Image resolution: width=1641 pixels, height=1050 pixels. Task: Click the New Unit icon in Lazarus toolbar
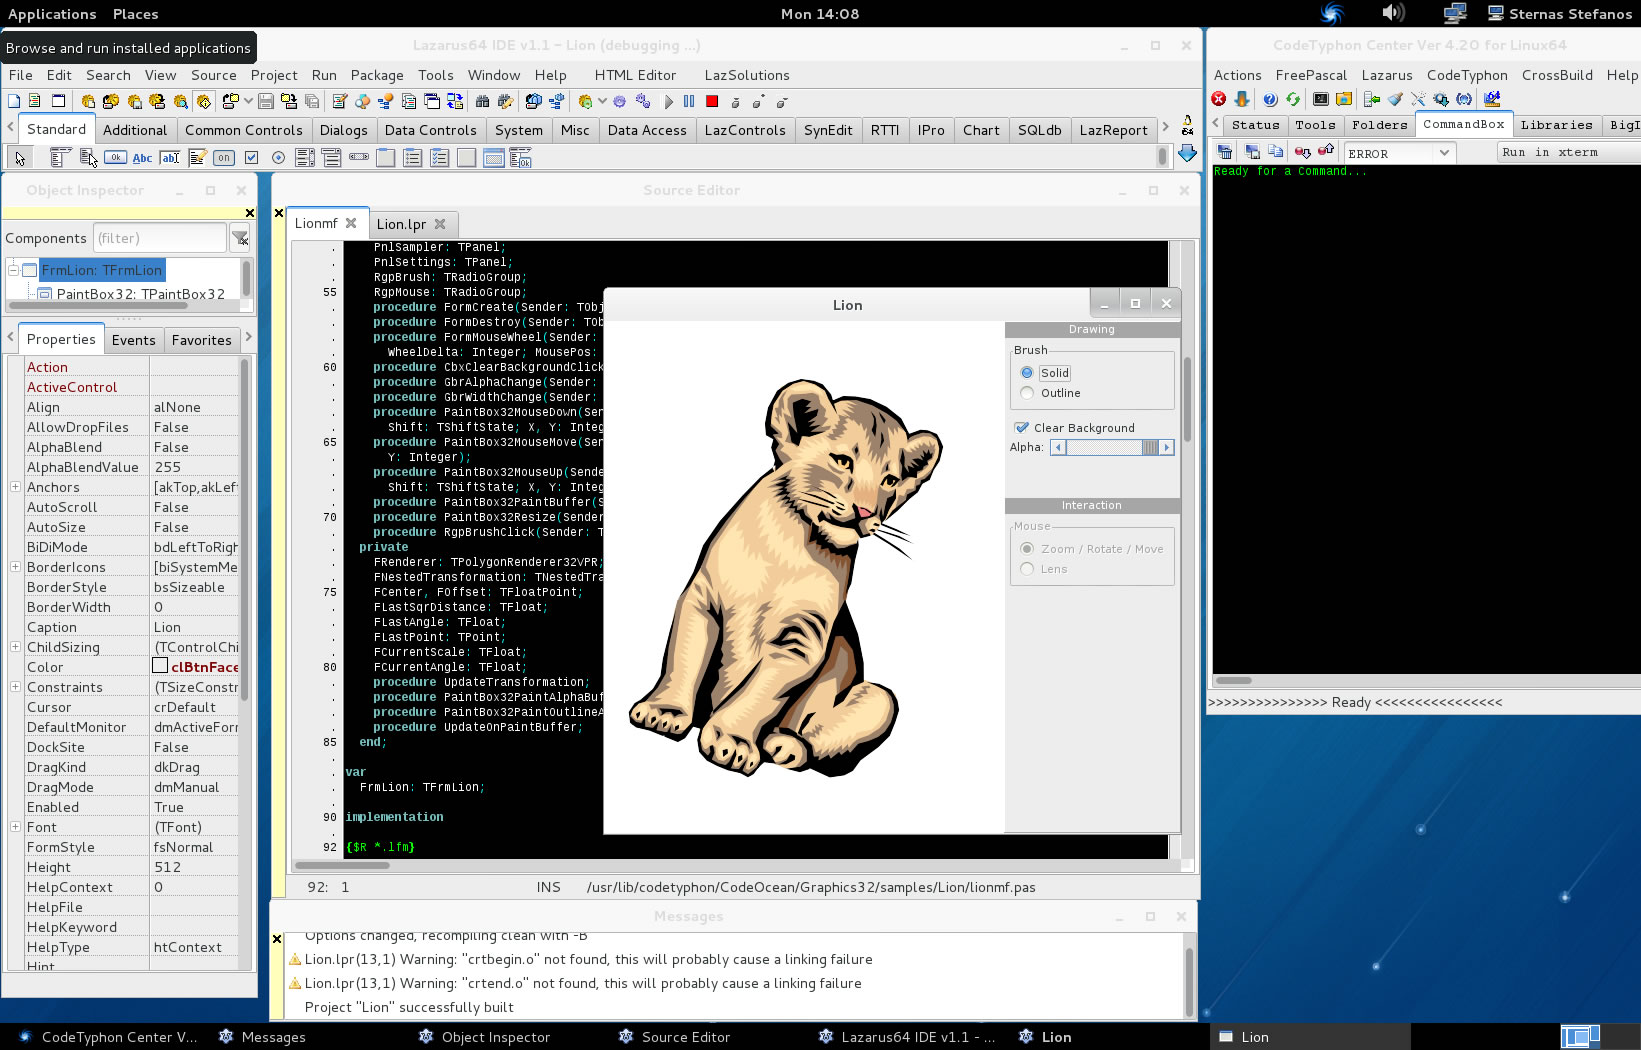35,101
